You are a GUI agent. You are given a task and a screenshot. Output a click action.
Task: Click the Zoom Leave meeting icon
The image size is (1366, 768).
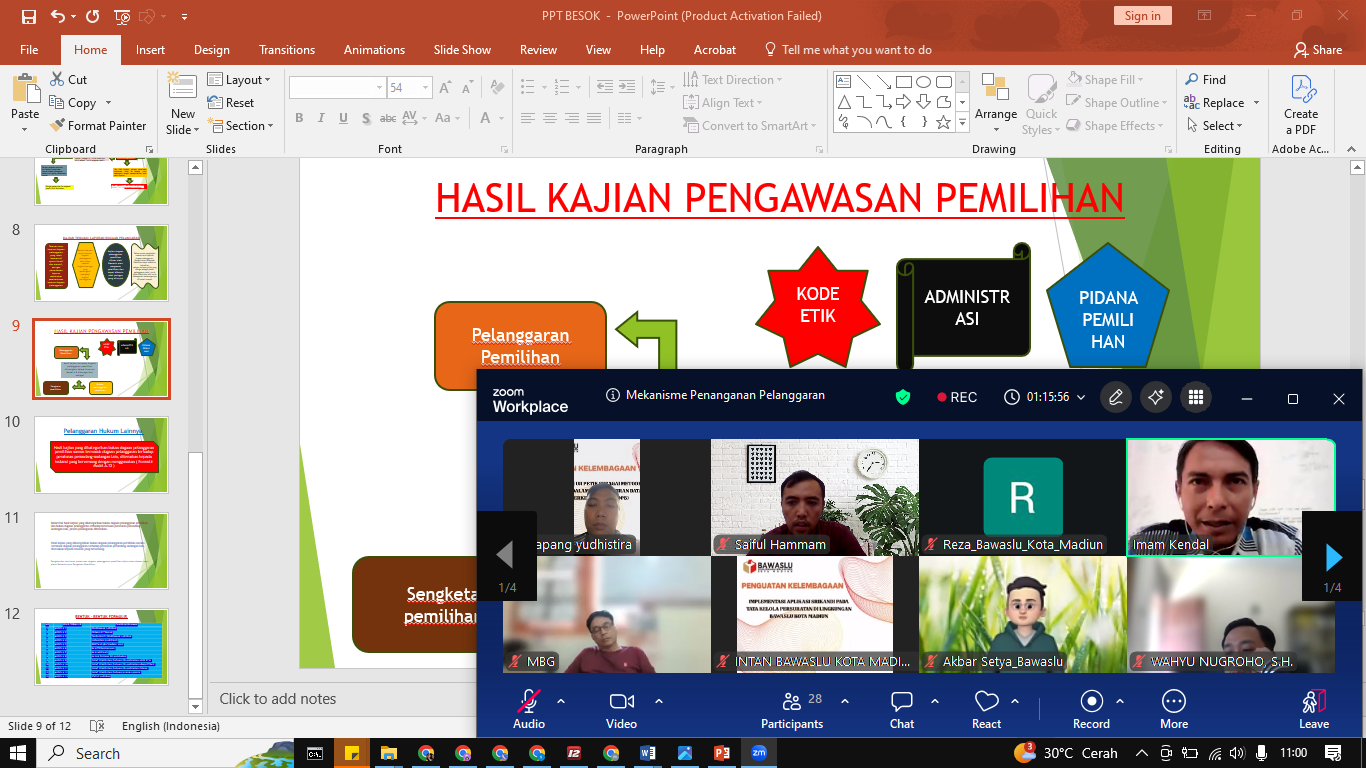(1314, 709)
